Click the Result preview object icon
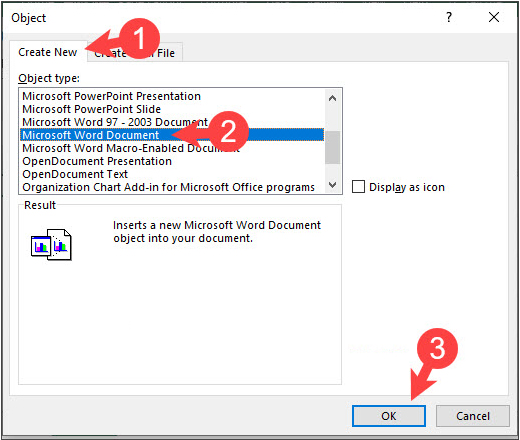Screen dimensions: 520x440 pyautogui.click(x=51, y=245)
